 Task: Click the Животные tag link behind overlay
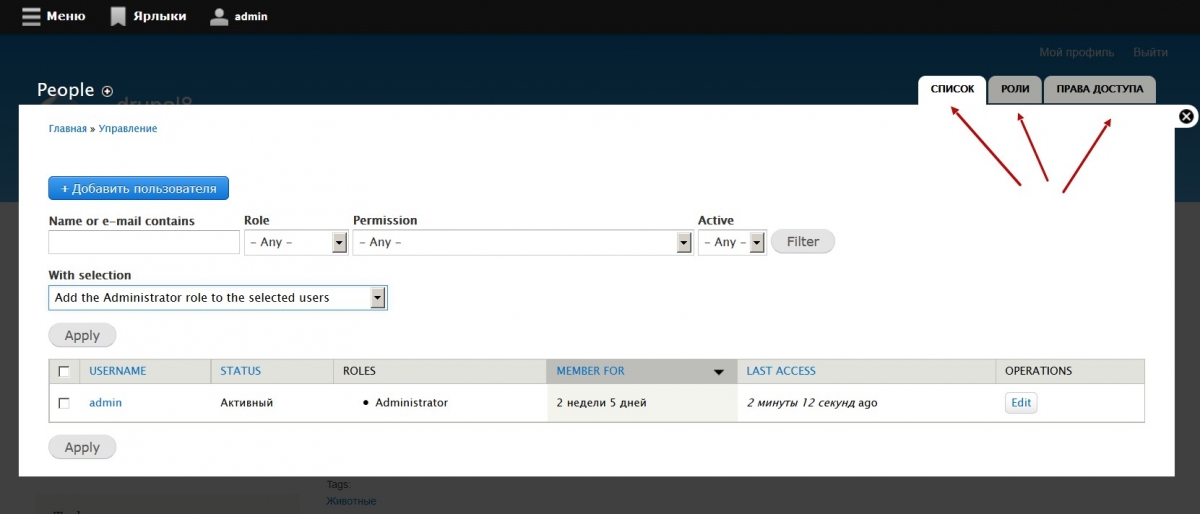tap(351, 501)
